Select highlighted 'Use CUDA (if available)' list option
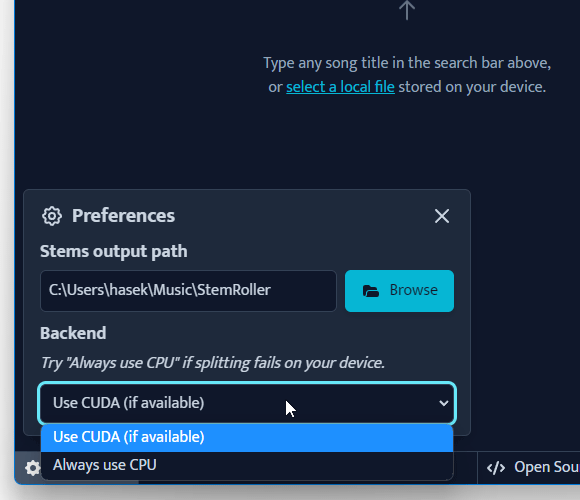 pos(247,438)
